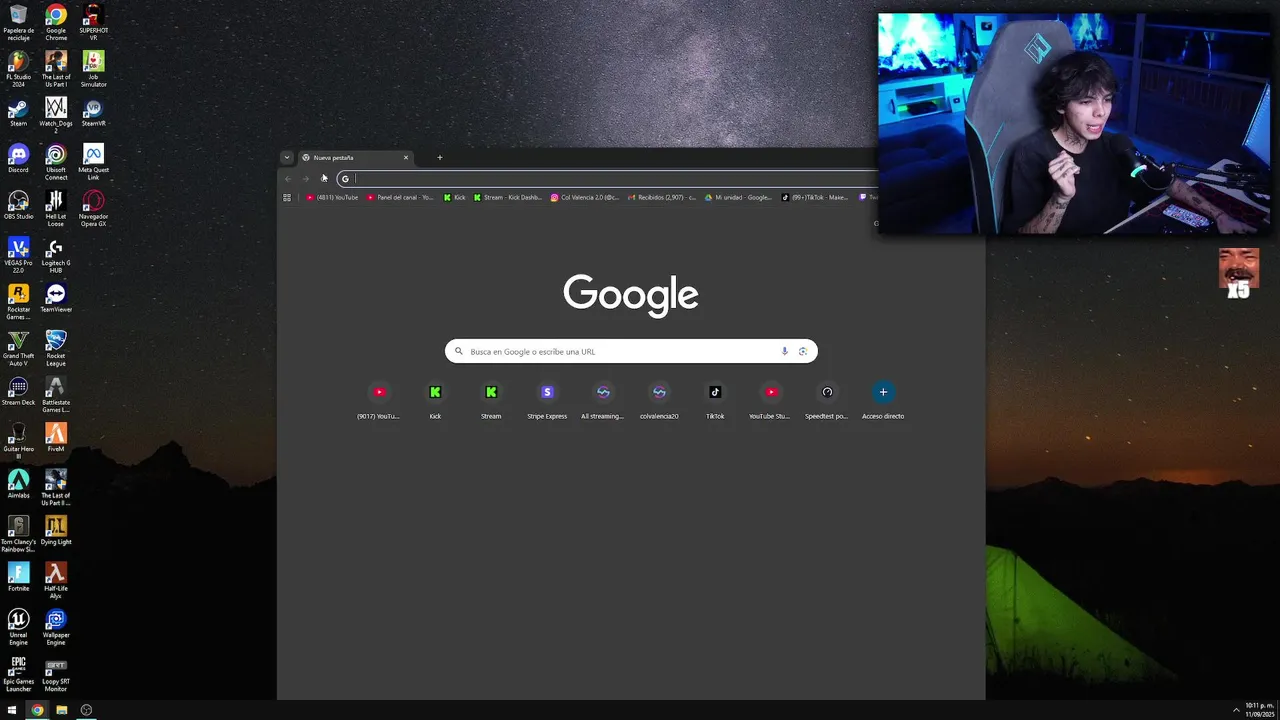Viewport: 1280px width, 720px height.
Task: Open the Watch_Dogs 2 shortcut
Action: click(56, 115)
